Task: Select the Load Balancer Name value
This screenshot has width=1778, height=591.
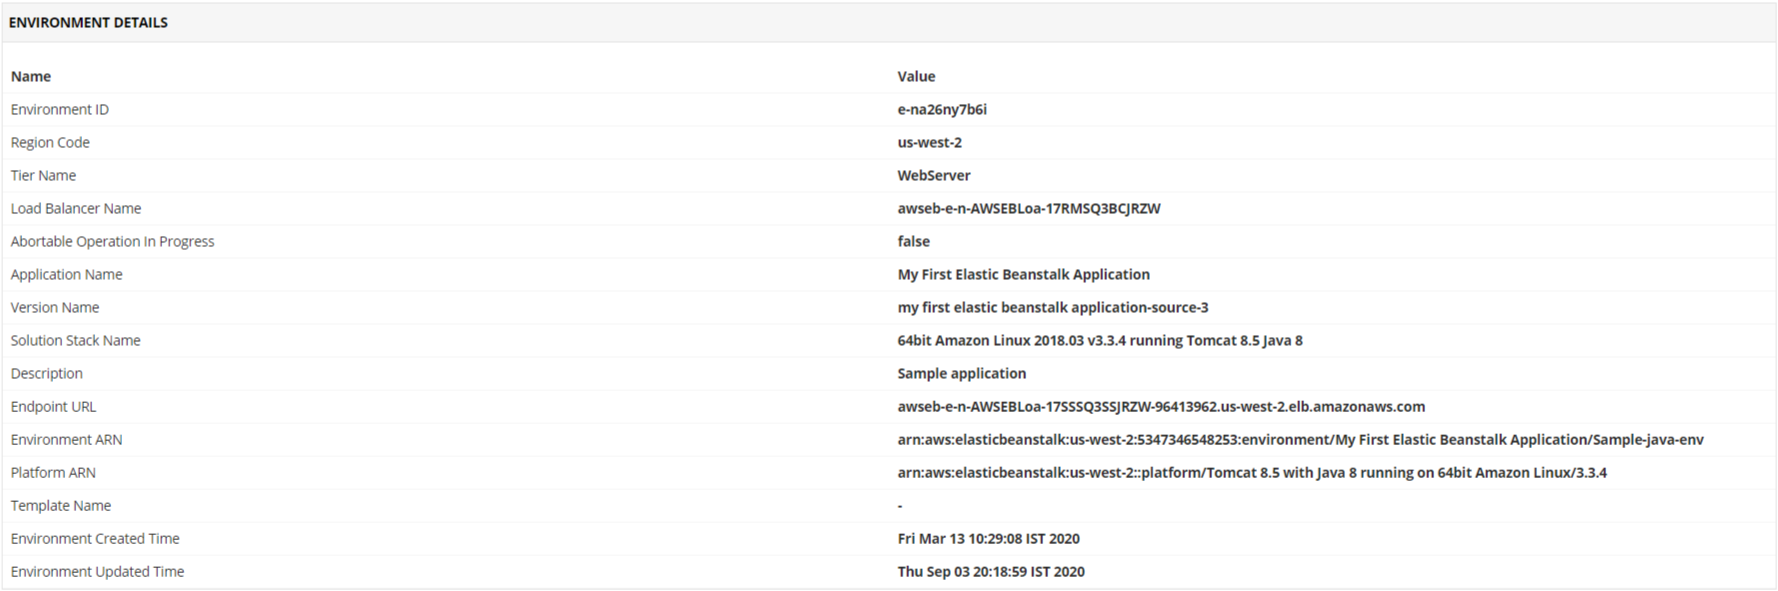Action: pos(1029,208)
